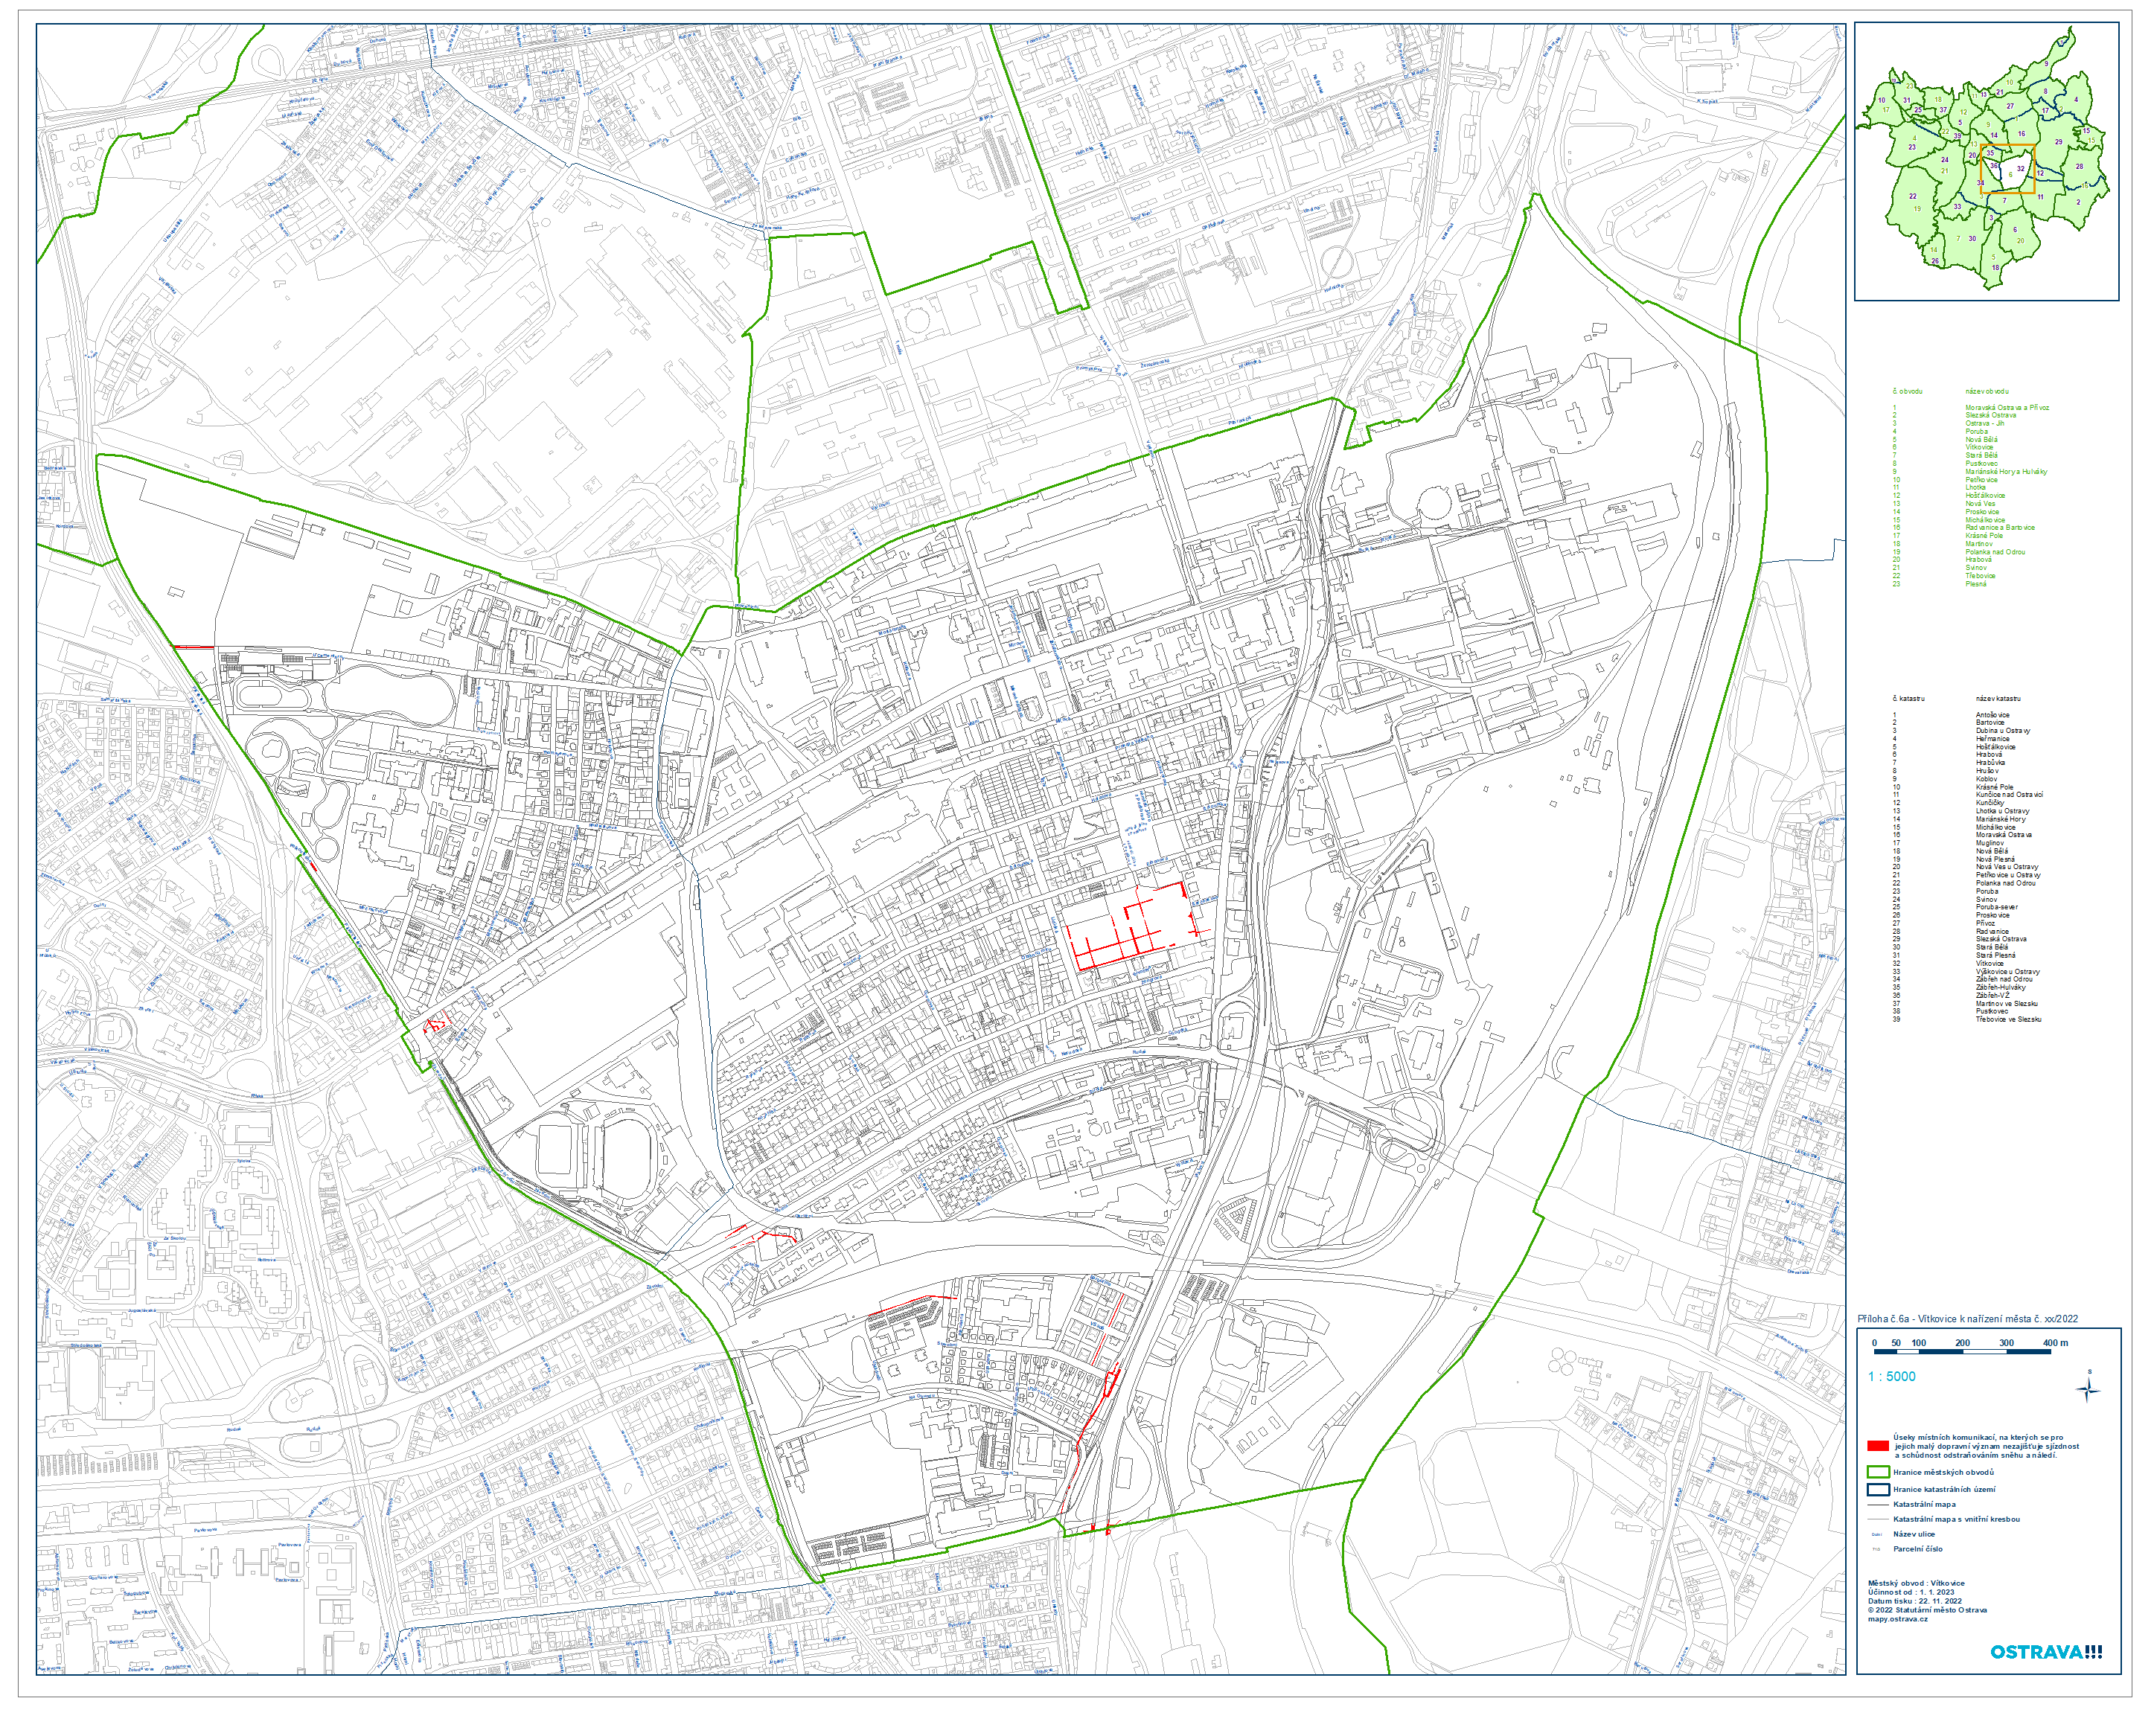
Task: Click the 'Moravská Ostrava a Přívoz' district entry
Action: pyautogui.click(x=2006, y=407)
